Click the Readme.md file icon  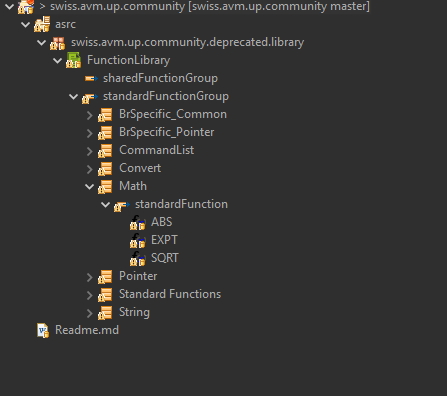pos(43,330)
